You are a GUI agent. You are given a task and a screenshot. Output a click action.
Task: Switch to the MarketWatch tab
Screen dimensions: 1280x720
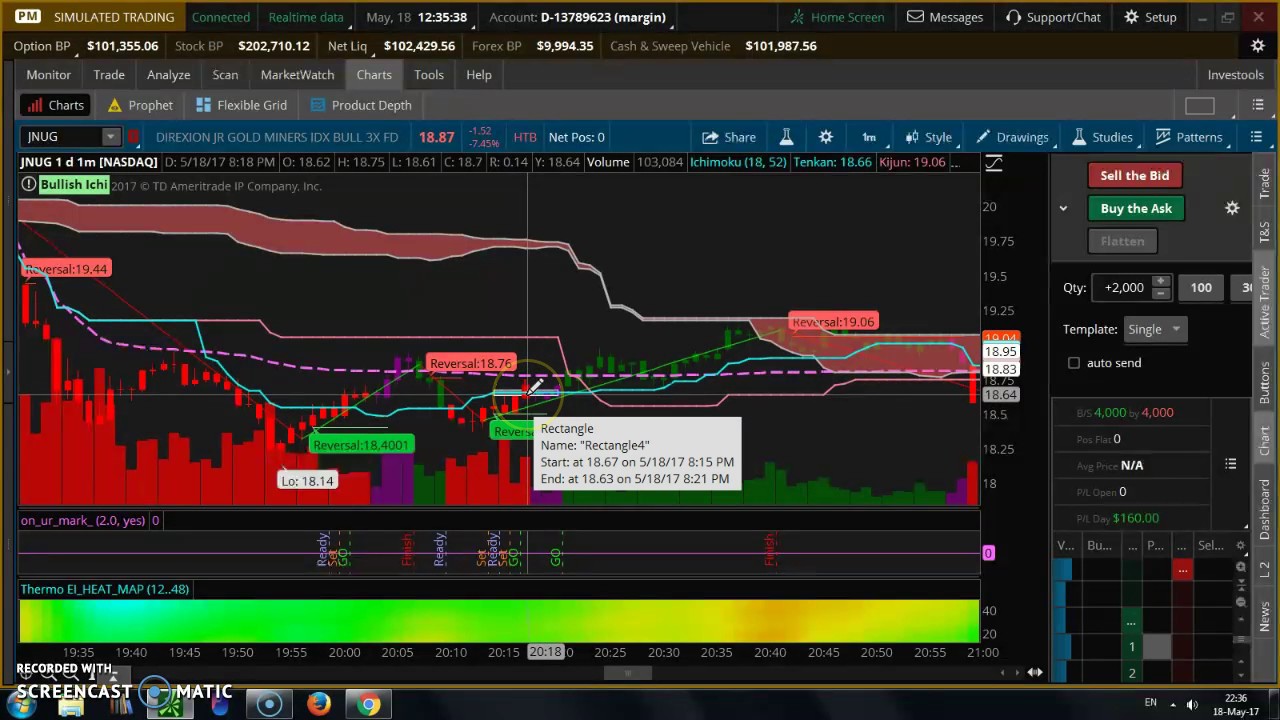[x=297, y=75]
